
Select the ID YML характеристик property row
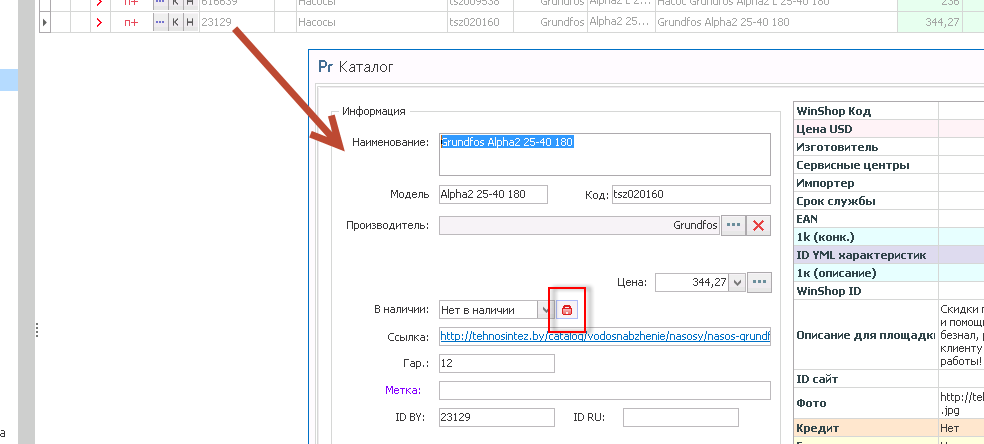click(x=889, y=255)
